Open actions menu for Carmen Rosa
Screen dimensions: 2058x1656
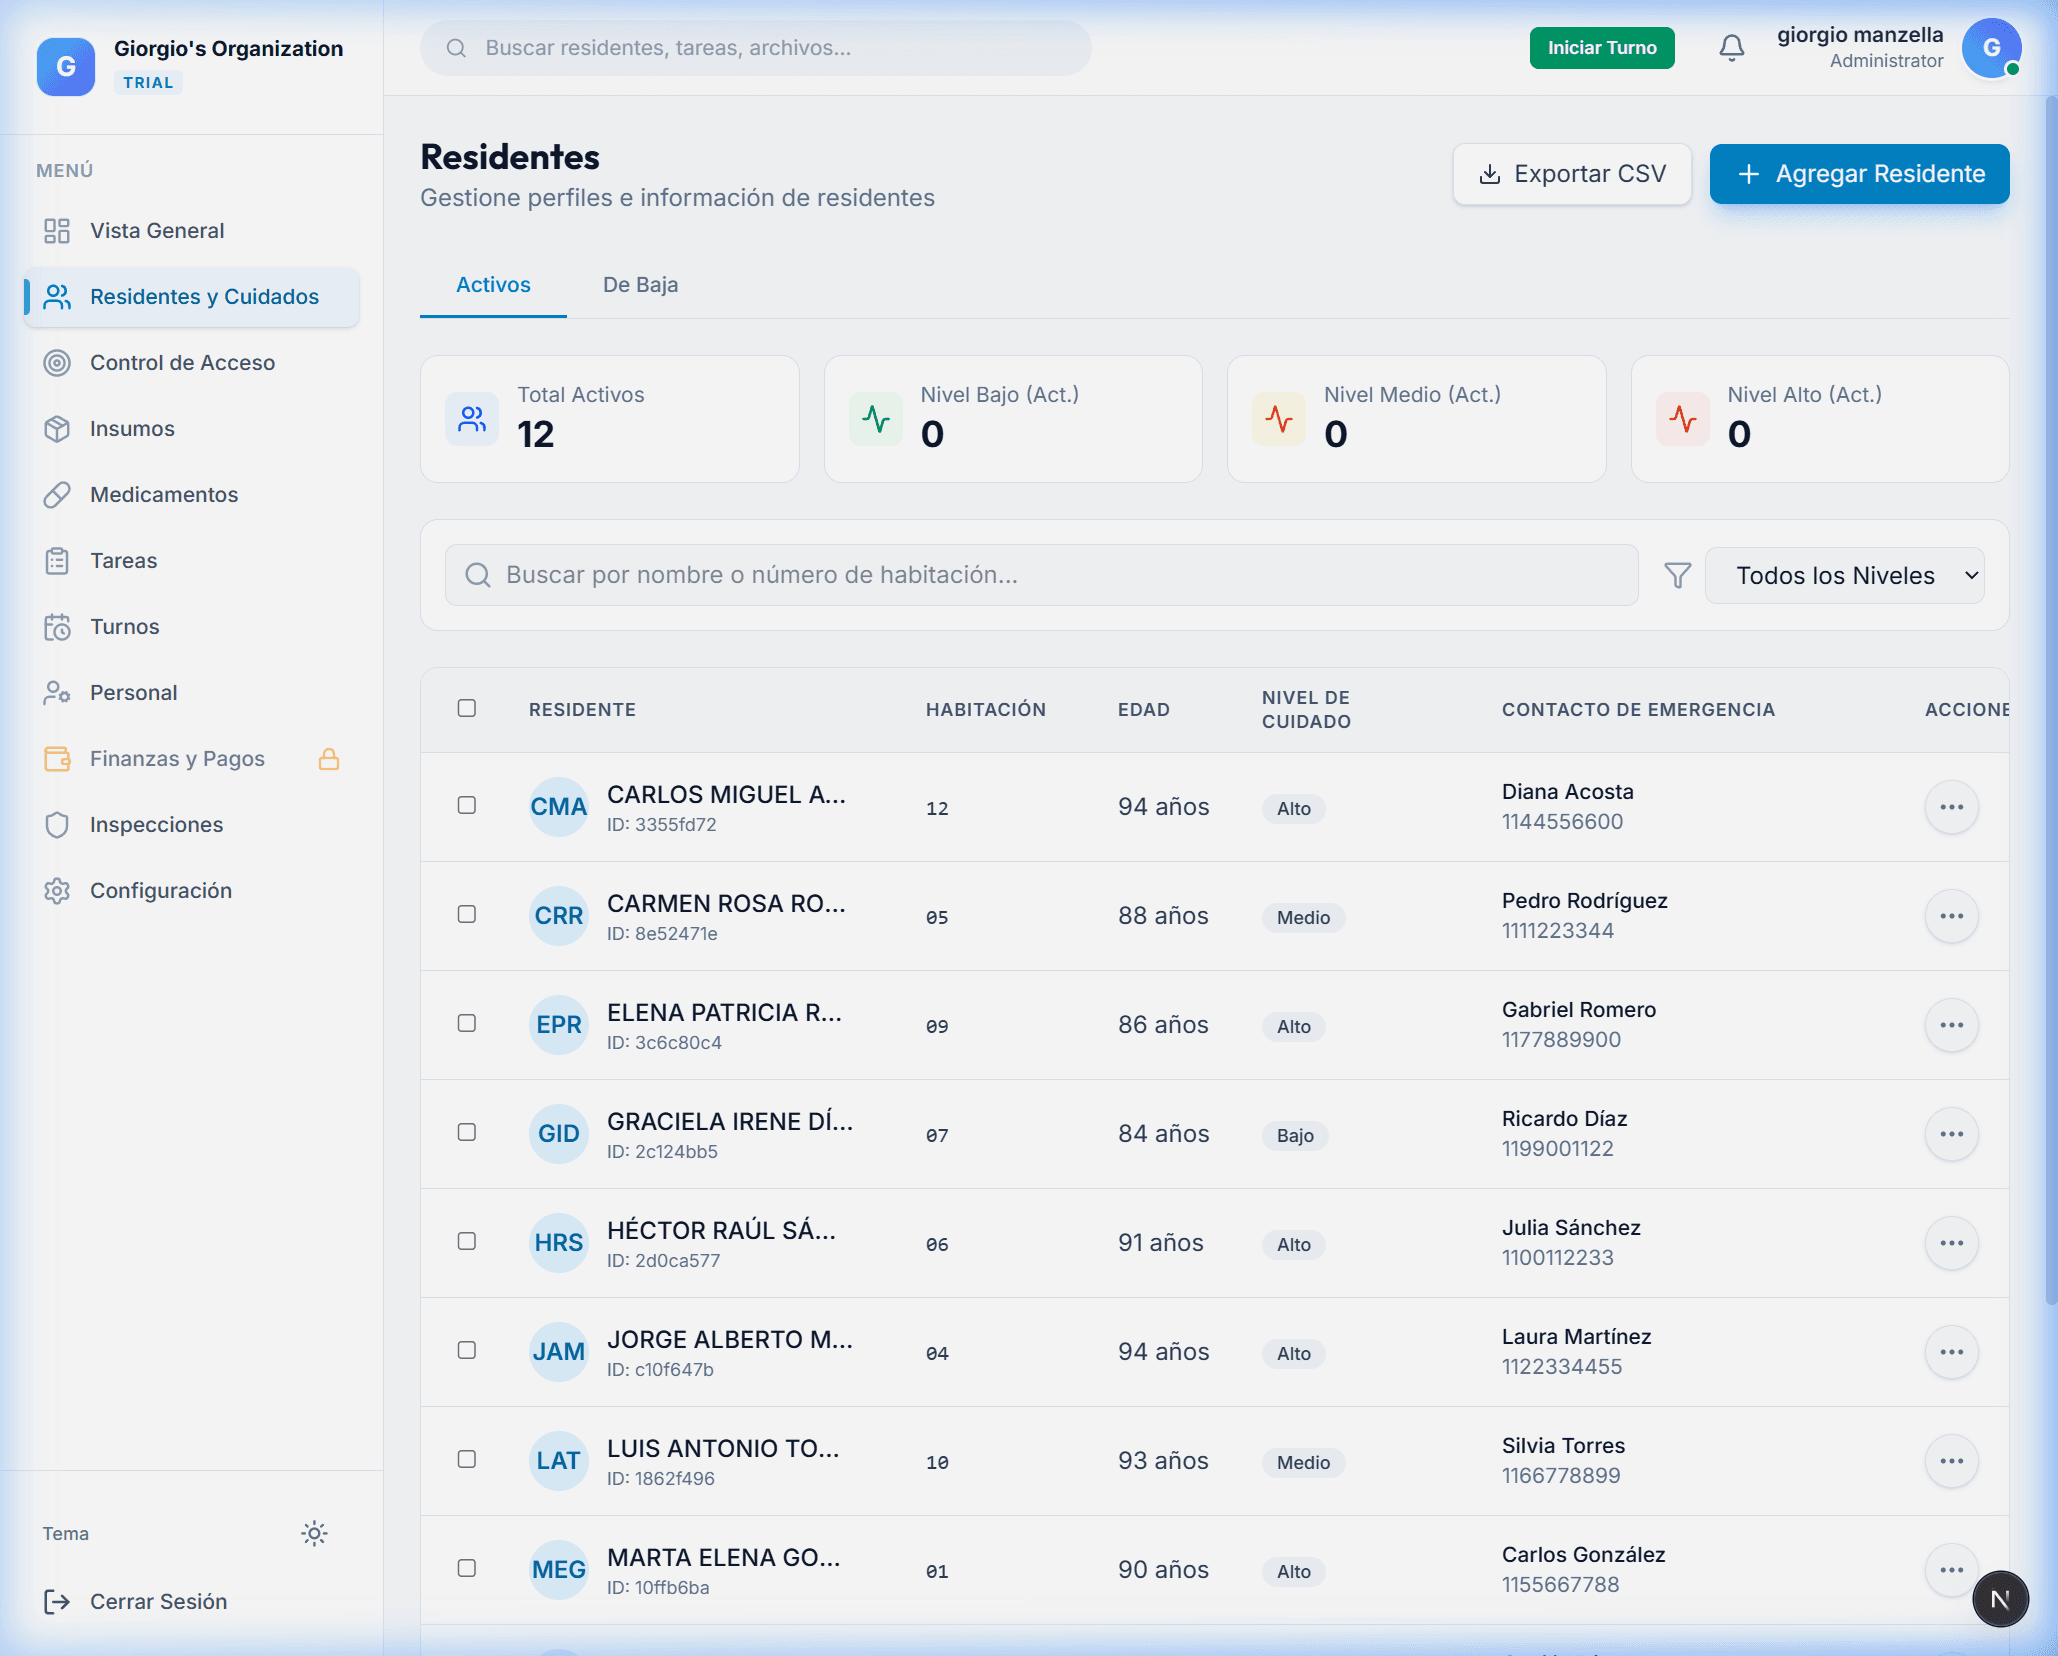coord(1951,916)
